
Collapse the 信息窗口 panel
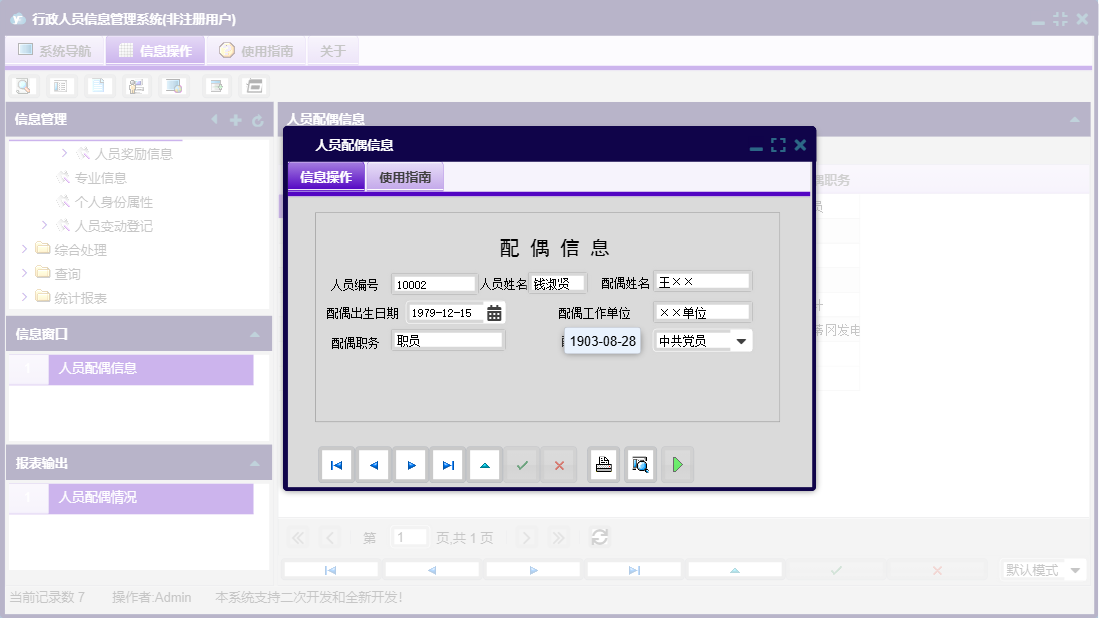coord(255,334)
